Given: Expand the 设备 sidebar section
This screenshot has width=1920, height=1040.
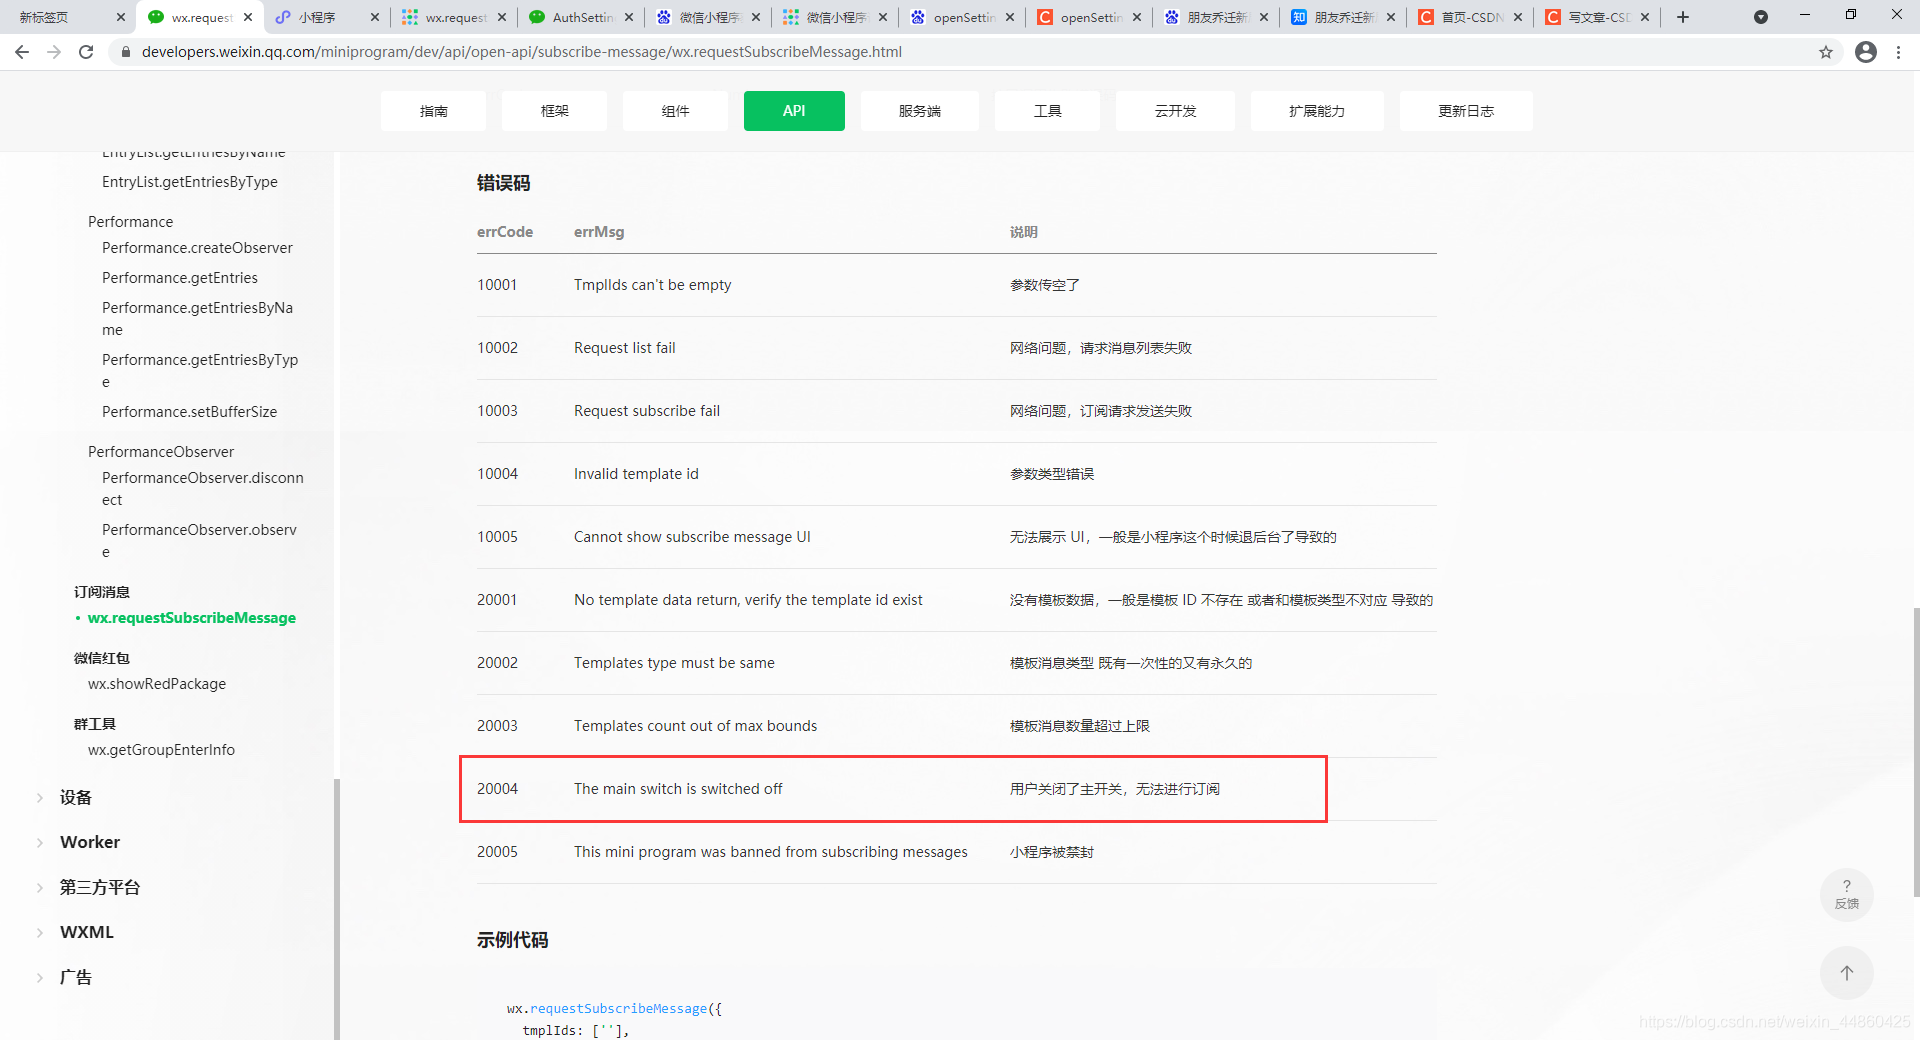Looking at the screenshot, I should click(x=75, y=797).
